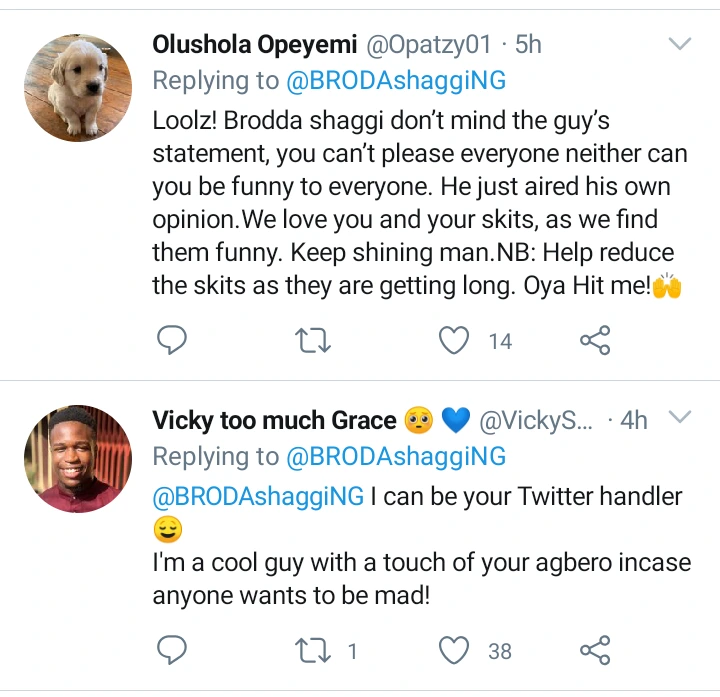
Task: Reply to Vicky too much Grace's tweet
Action: pos(174,652)
